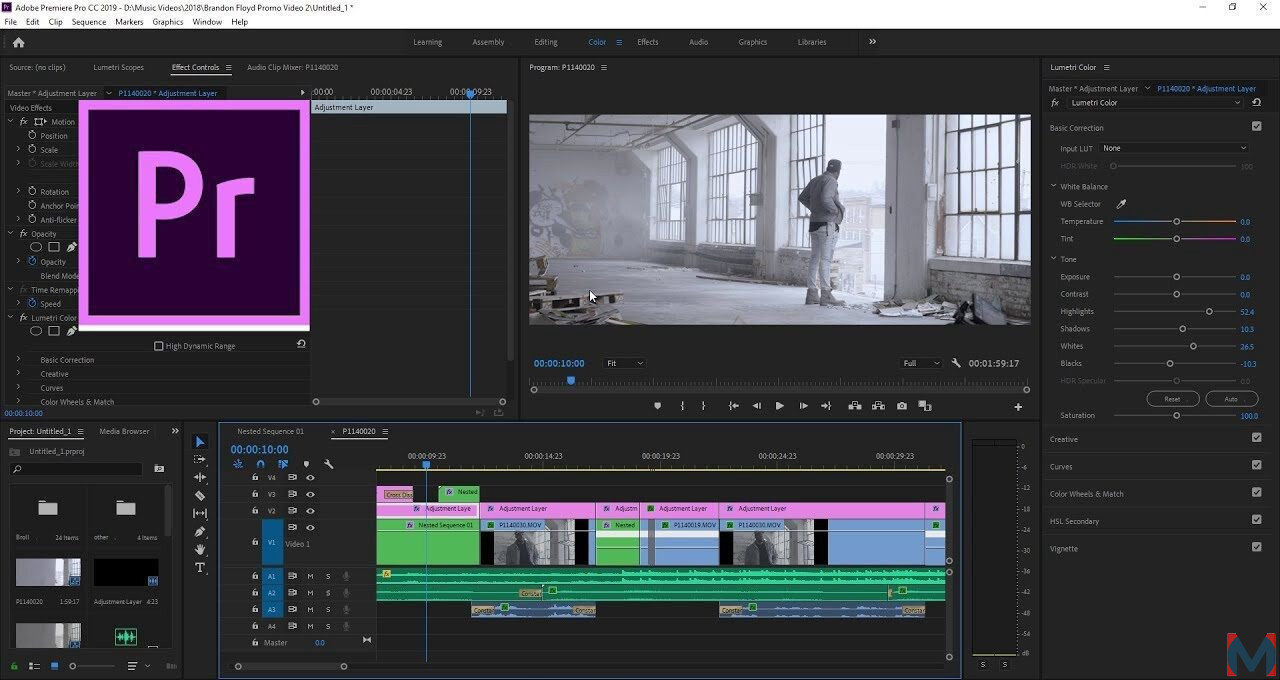
Task: Export a frame with the camera icon
Action: [902, 406]
